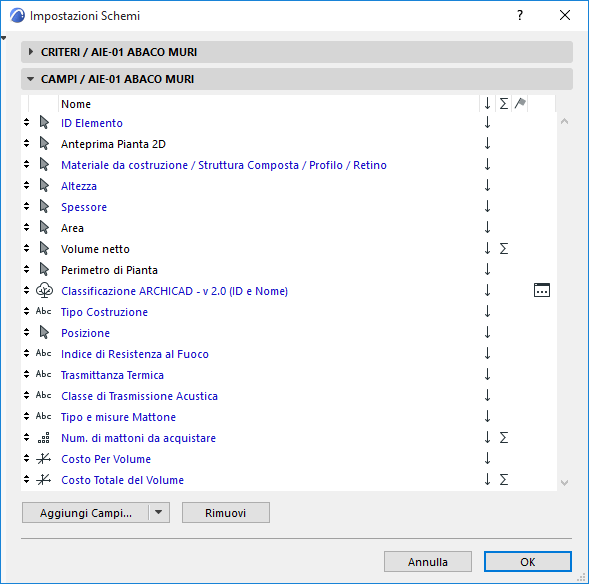This screenshot has width=589, height=584.
Task: Click the Annulla button
Action: pos(428,561)
